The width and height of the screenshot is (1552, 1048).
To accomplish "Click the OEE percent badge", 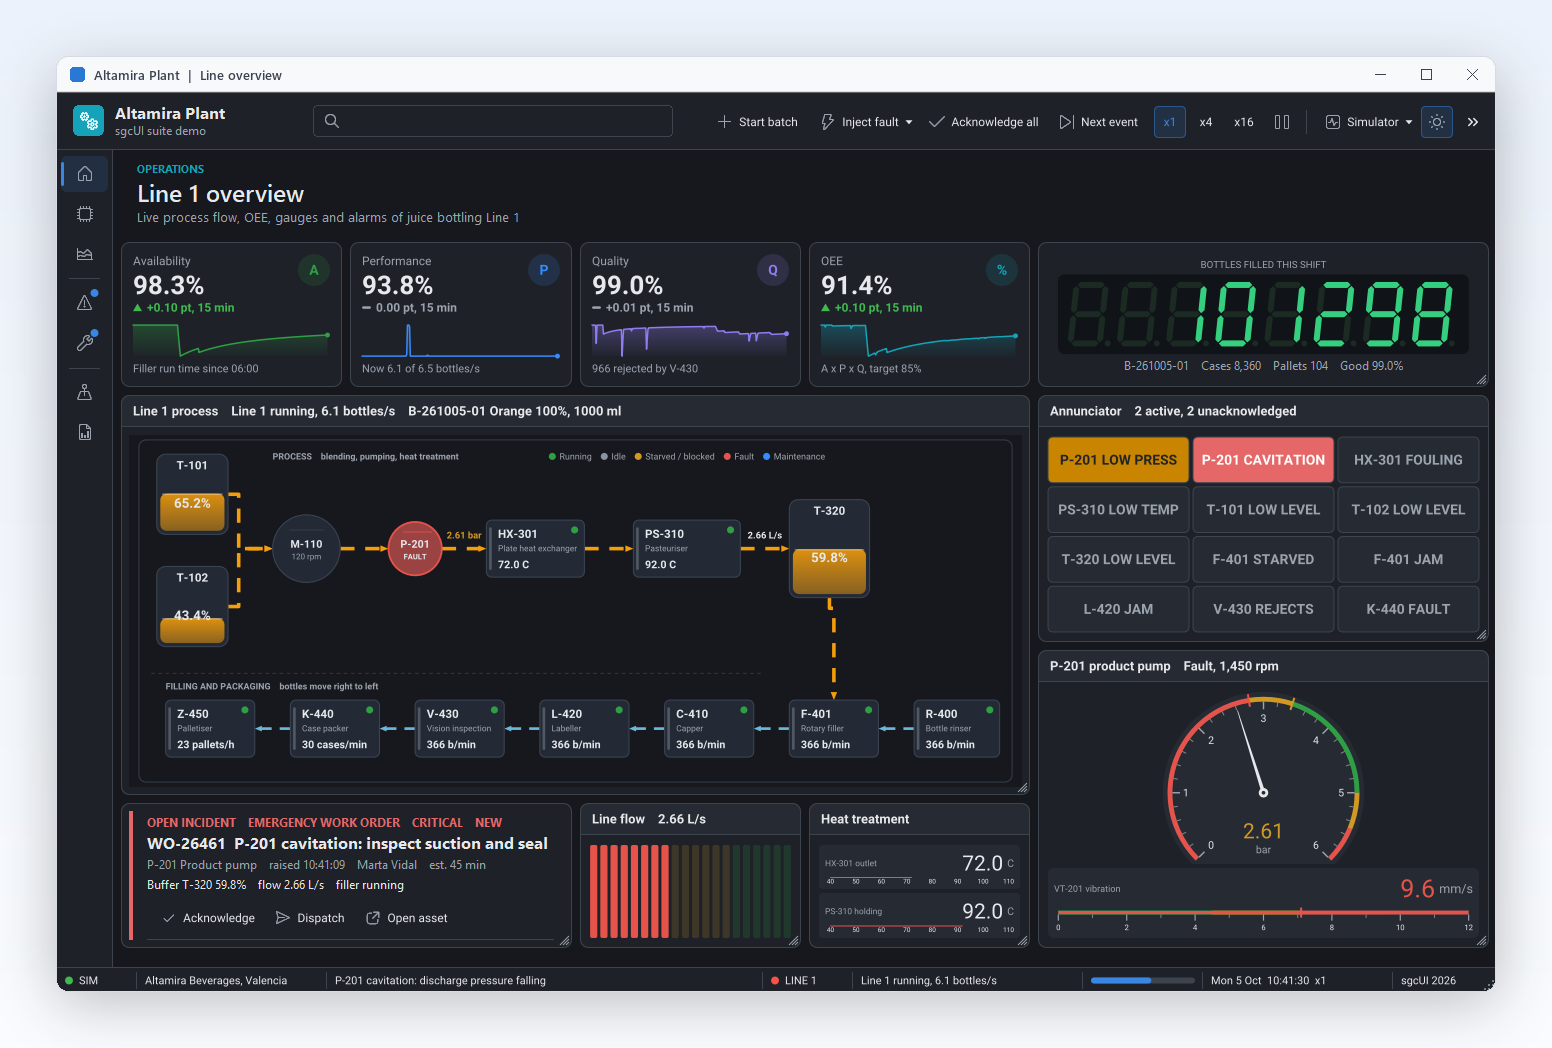I will tap(1002, 270).
